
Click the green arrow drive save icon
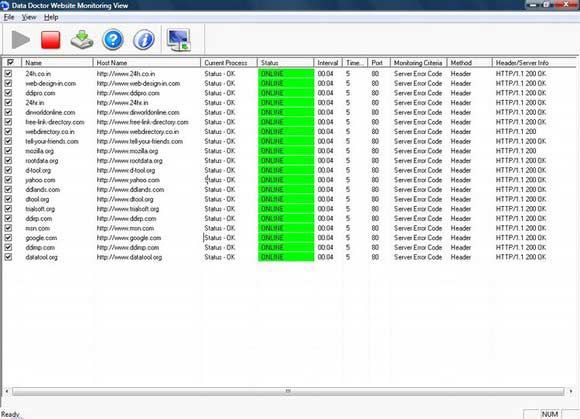(x=81, y=40)
